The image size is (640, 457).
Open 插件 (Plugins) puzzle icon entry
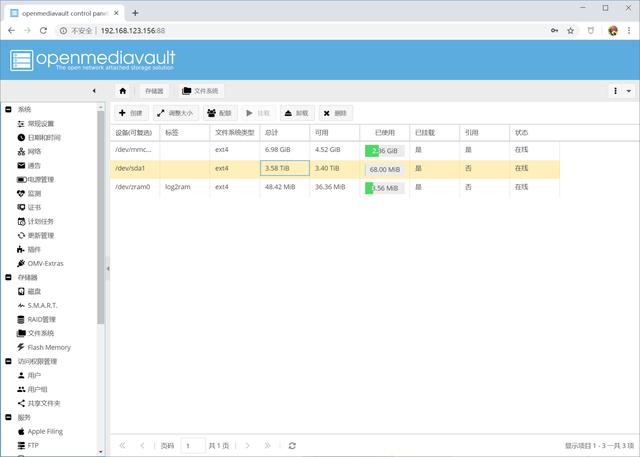[x=29, y=249]
